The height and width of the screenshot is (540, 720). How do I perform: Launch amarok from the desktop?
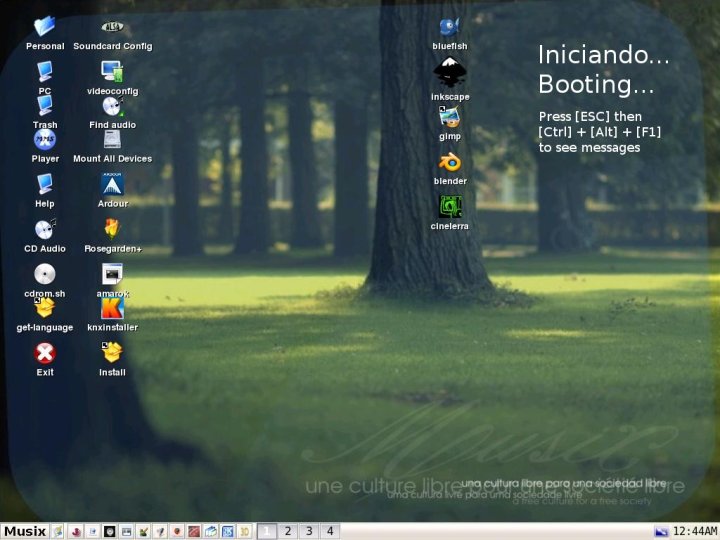(x=112, y=274)
